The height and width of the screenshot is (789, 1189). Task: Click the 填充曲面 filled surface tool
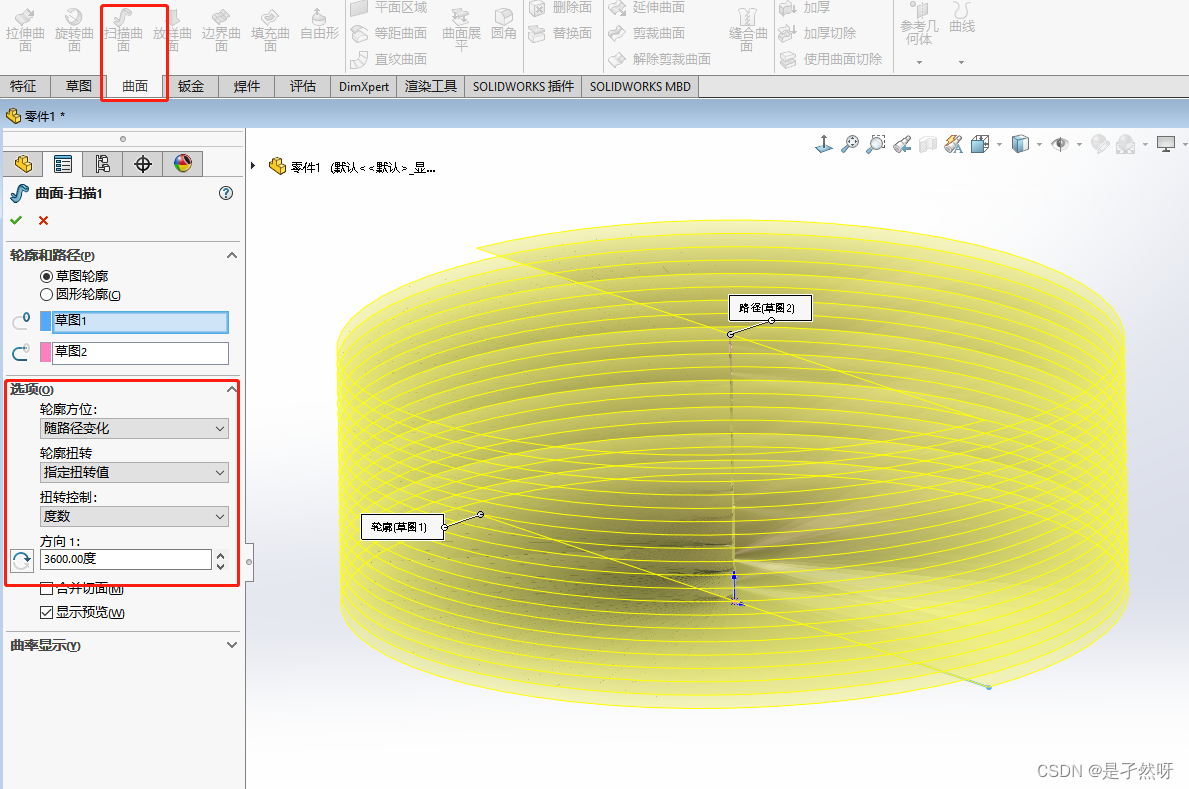[x=270, y=30]
